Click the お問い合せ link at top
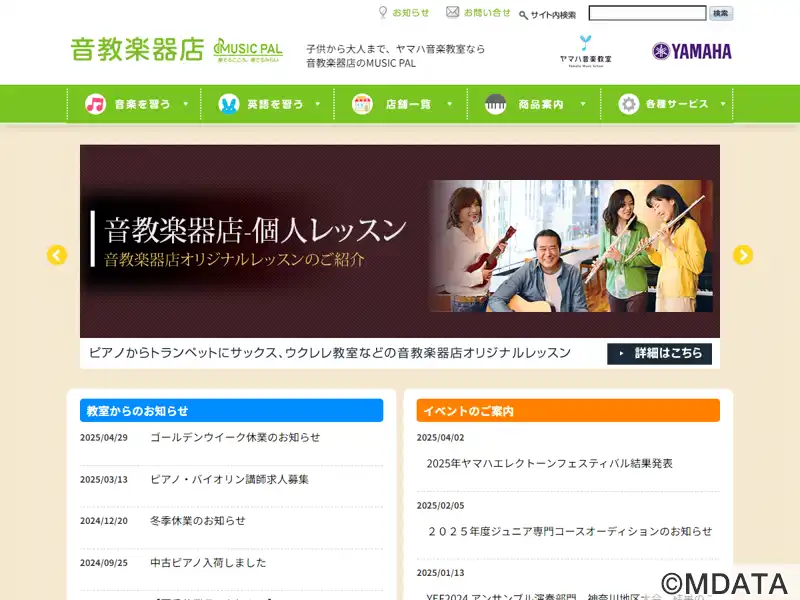The image size is (800, 600). (487, 13)
